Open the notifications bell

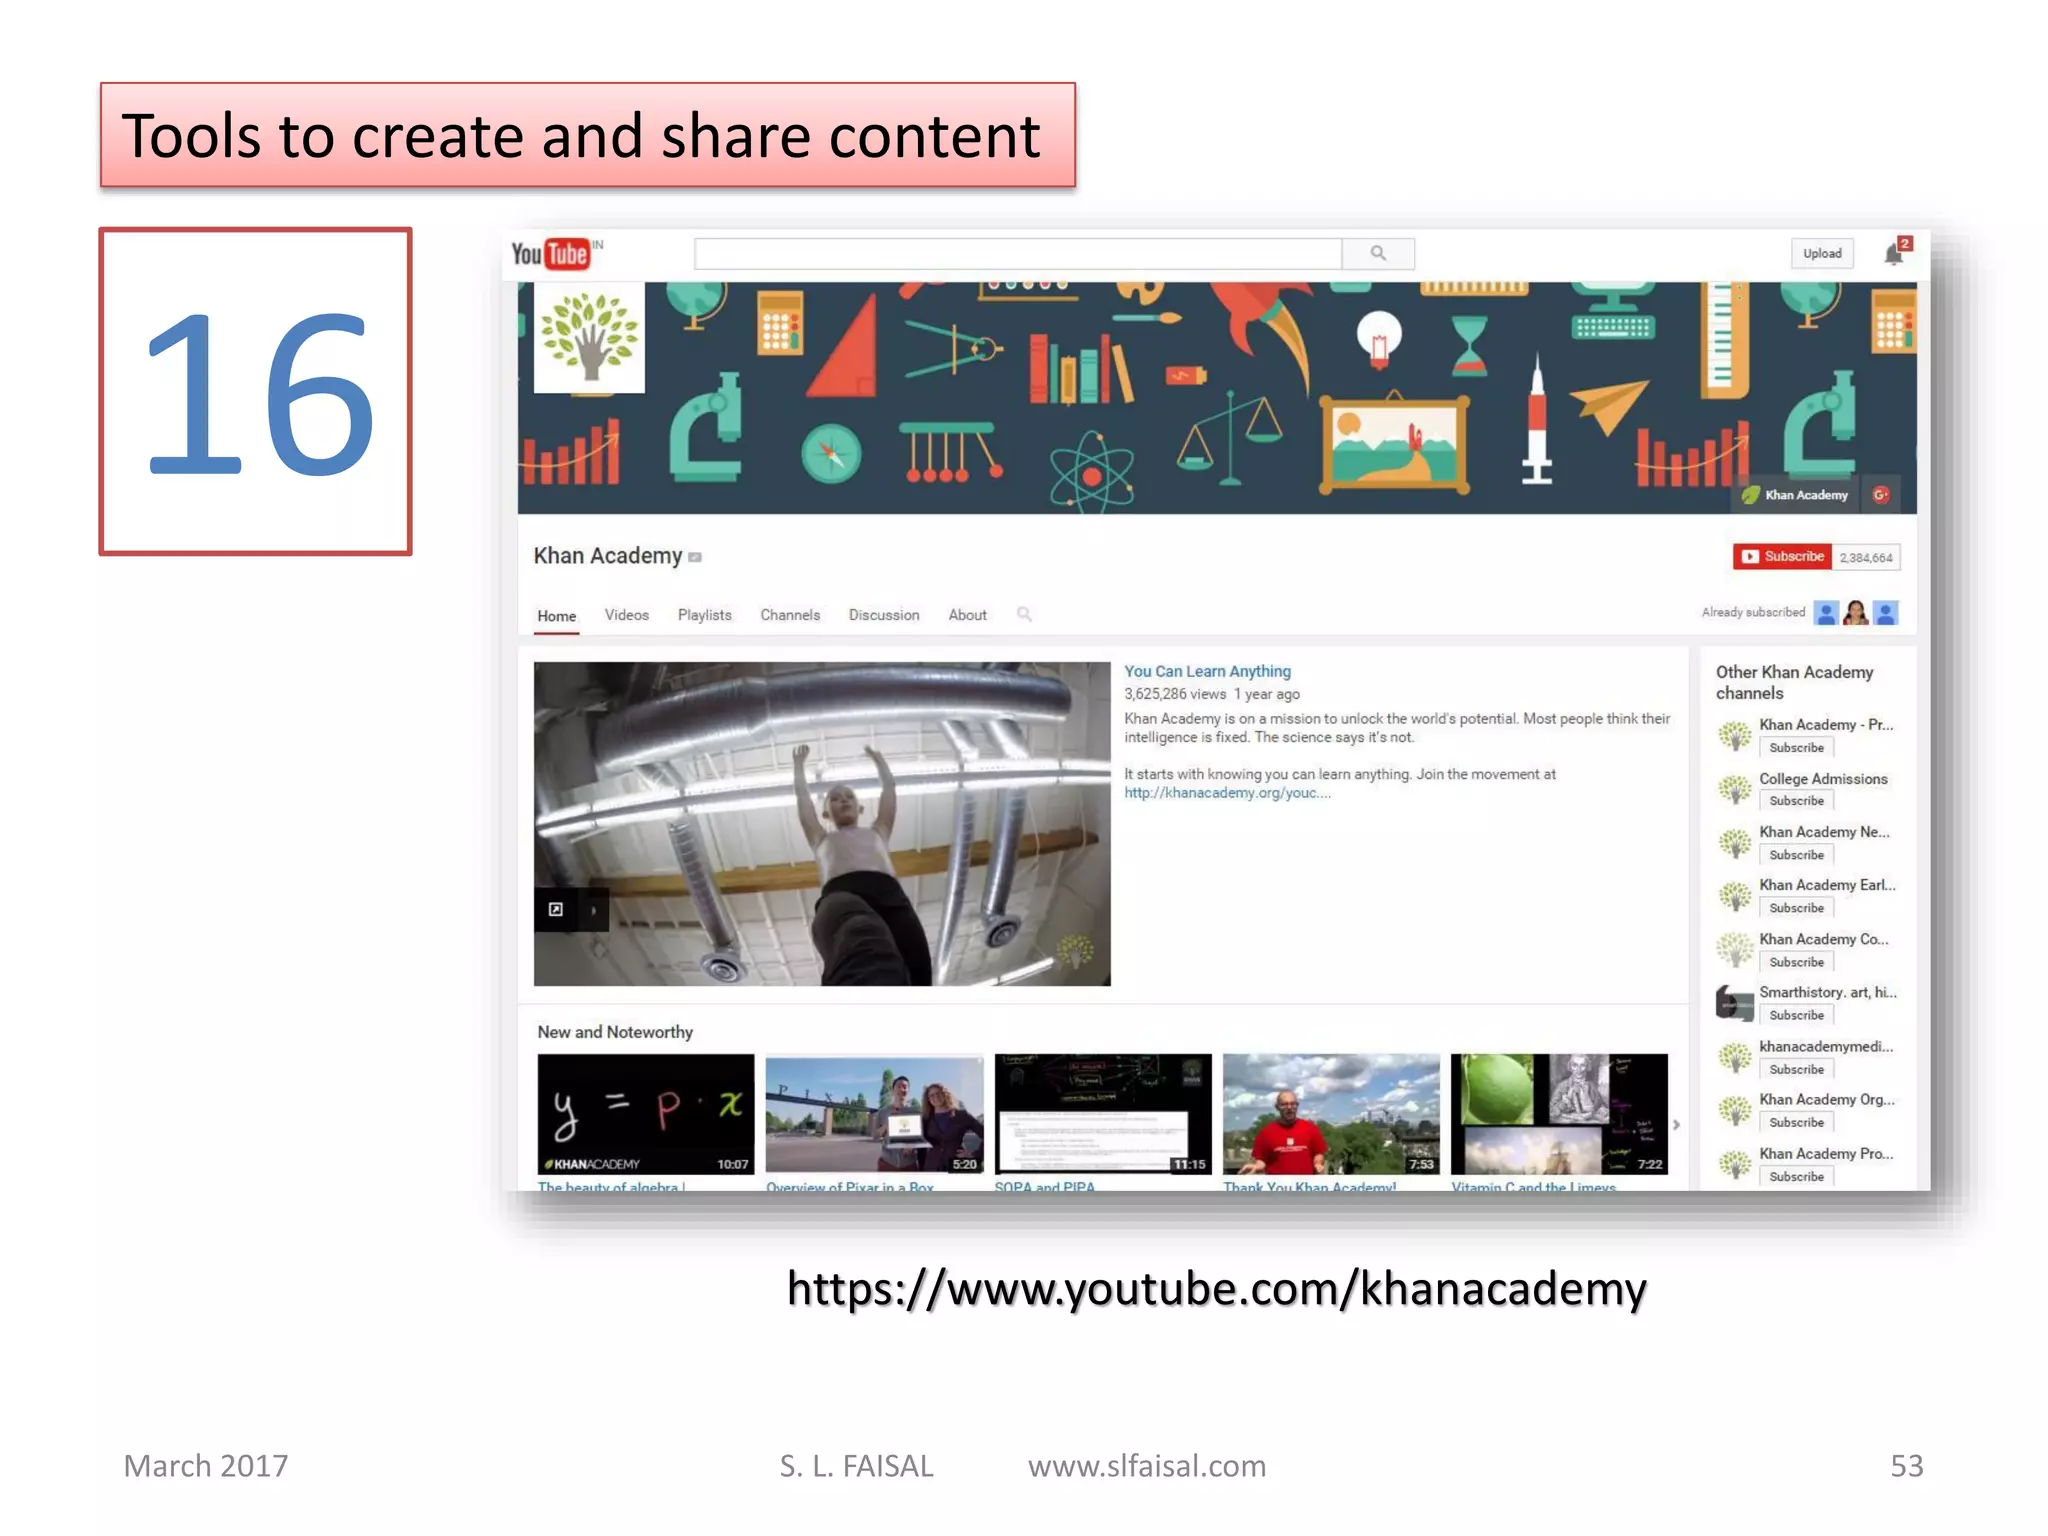pyautogui.click(x=1893, y=254)
